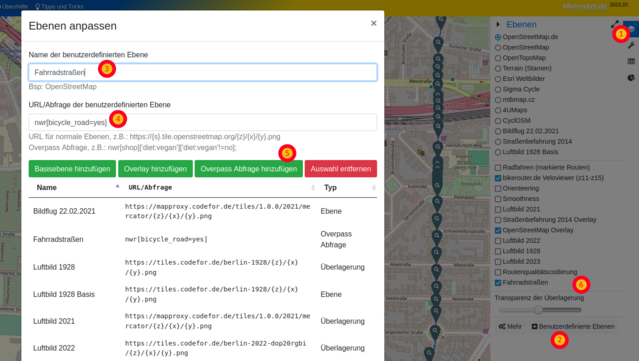Click Overpass Abfrage hinzufügen button
Screen dimensions: 639x361
point(249,169)
